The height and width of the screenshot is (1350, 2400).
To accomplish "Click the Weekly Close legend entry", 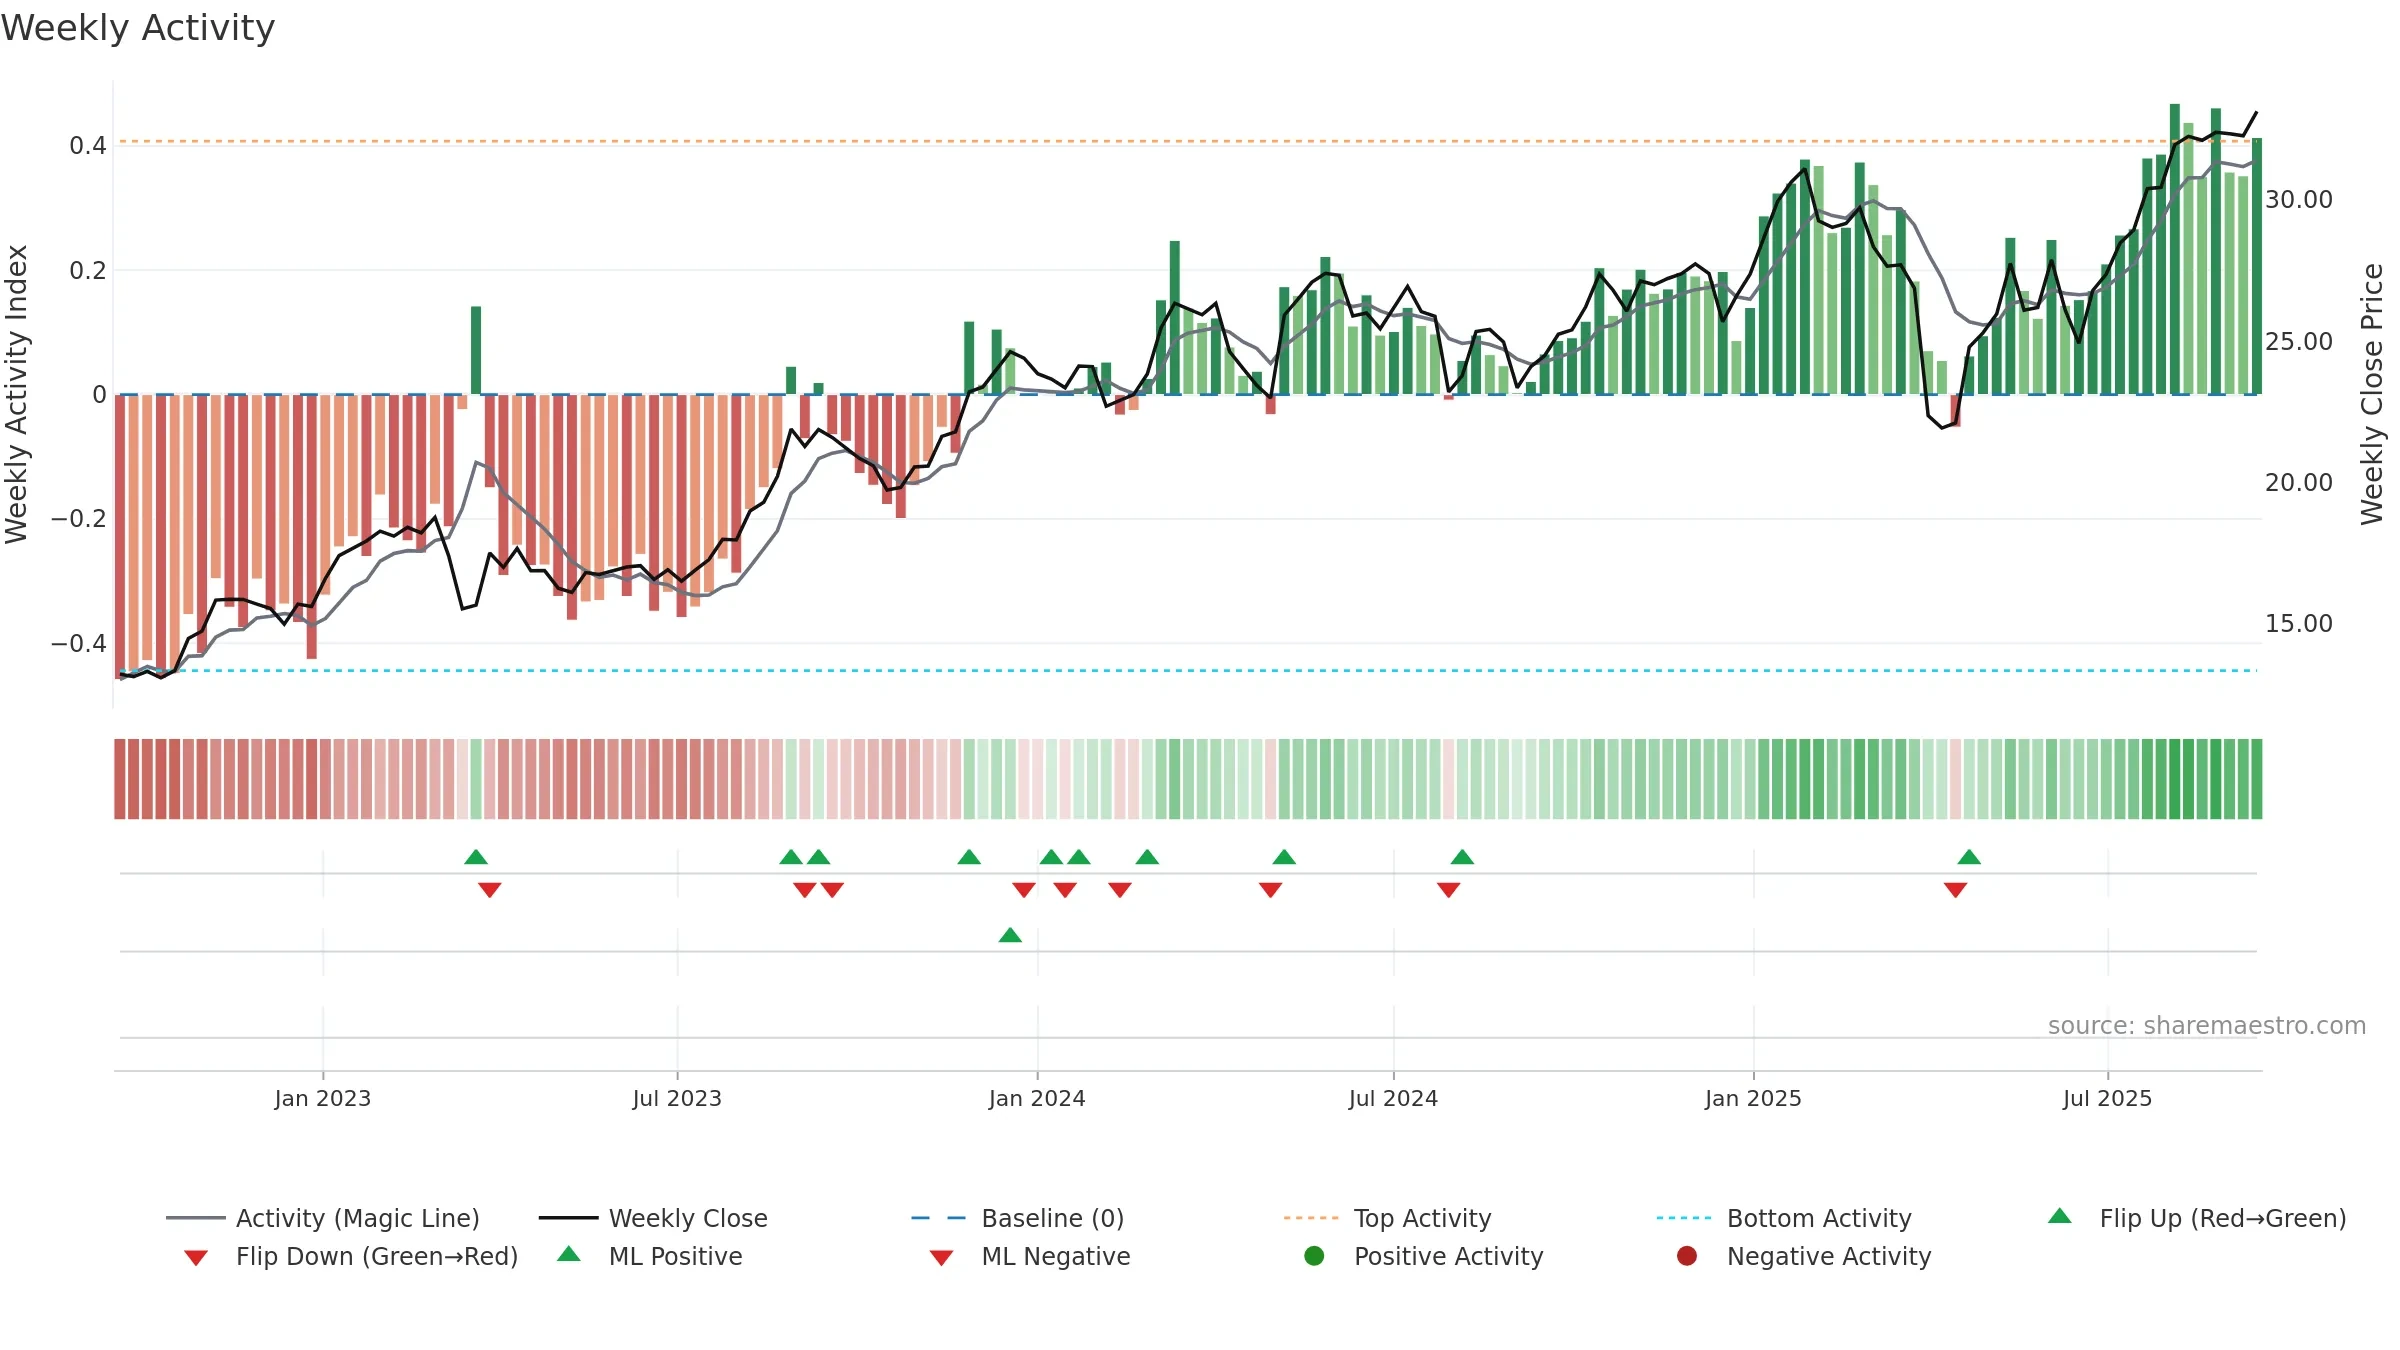I will [653, 1218].
